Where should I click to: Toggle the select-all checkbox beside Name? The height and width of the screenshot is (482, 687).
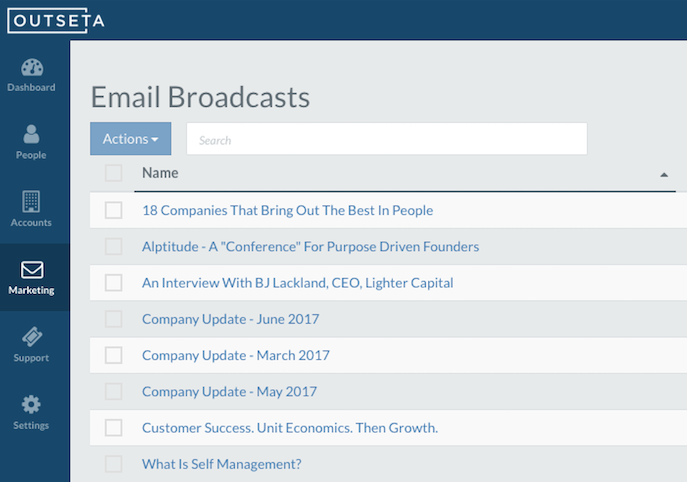[113, 173]
